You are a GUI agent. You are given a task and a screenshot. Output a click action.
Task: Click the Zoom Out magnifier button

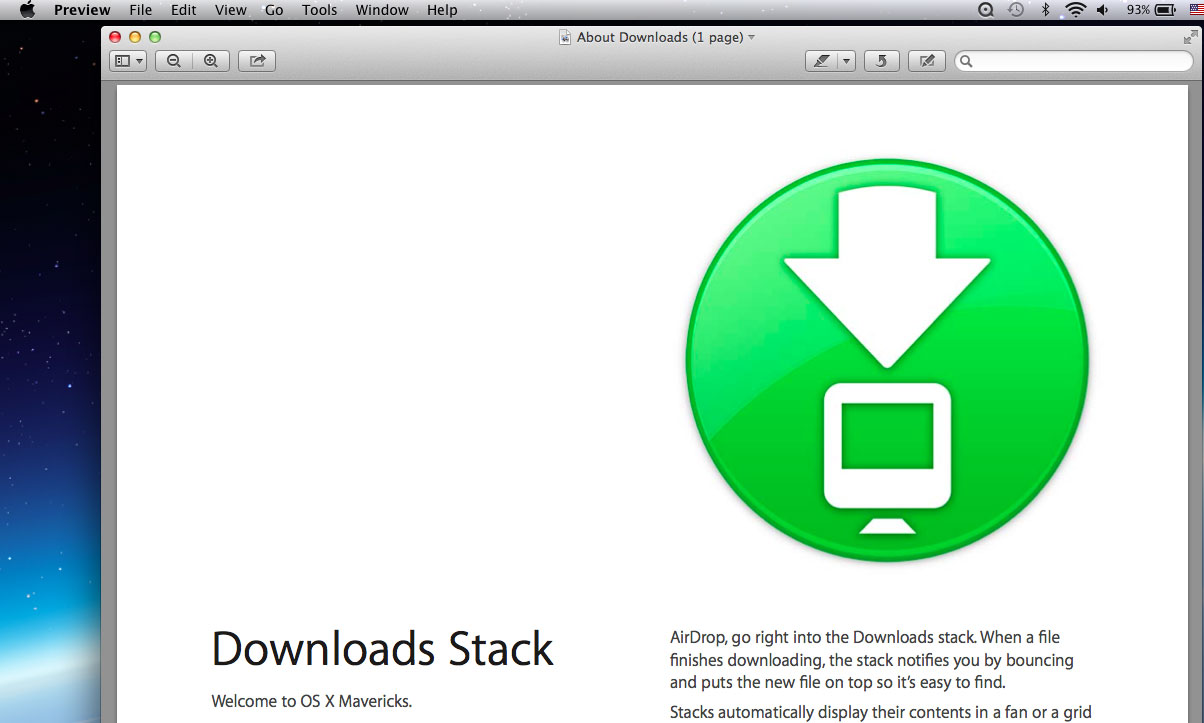(174, 61)
